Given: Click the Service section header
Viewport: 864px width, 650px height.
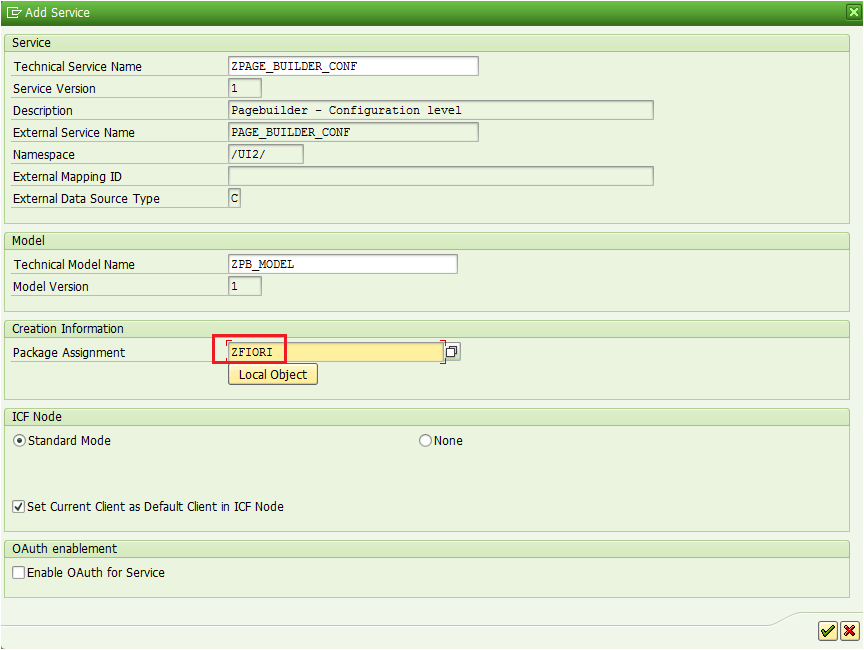Looking at the screenshot, I should 31,42.
